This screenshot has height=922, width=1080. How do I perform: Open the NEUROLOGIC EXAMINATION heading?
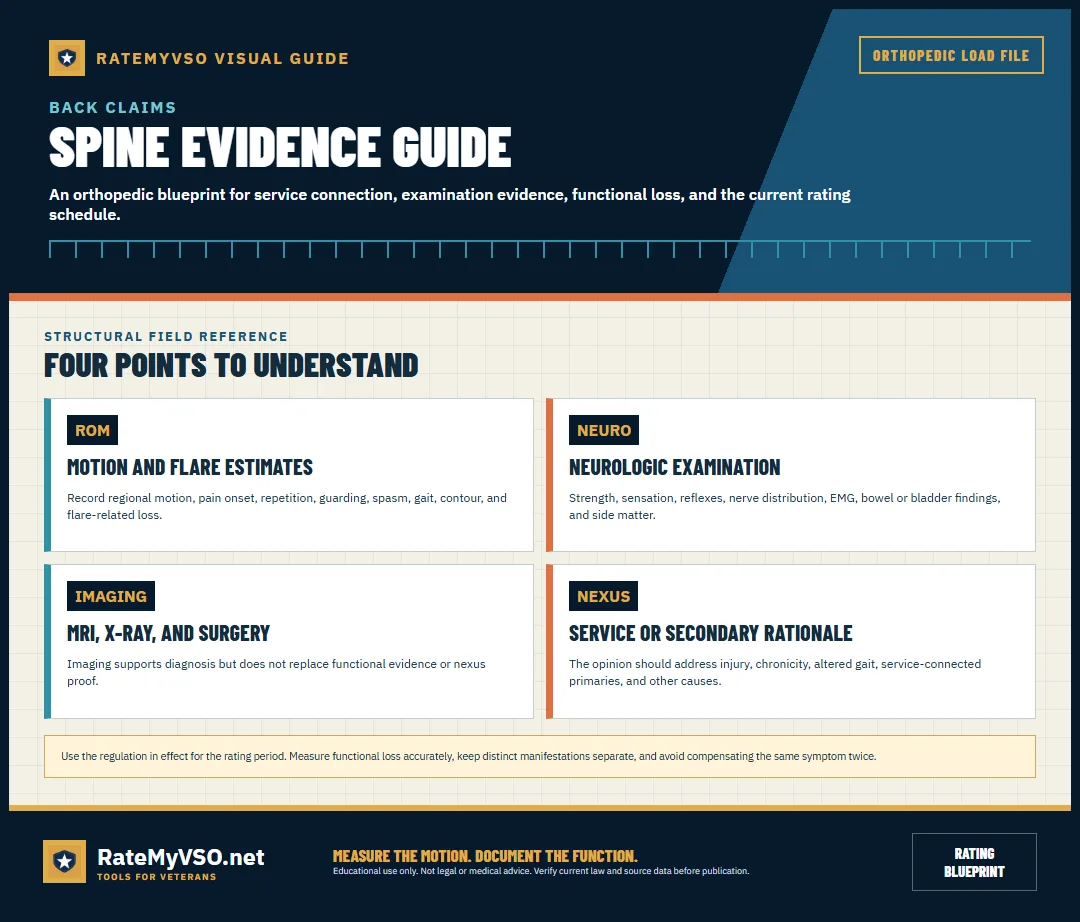pos(674,468)
